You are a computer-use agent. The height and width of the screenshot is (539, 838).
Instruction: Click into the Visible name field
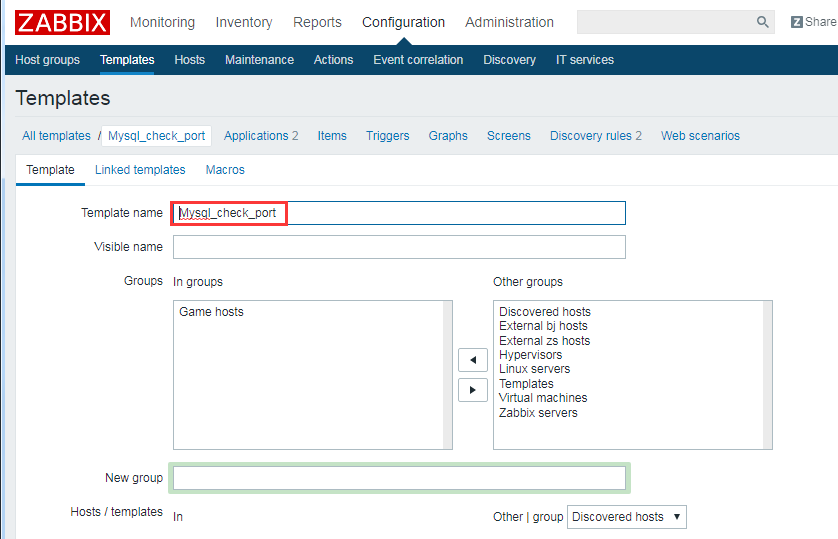399,247
